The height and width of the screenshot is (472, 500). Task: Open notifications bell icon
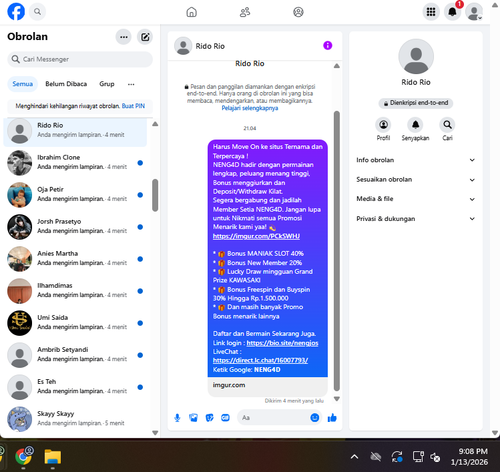tap(452, 12)
